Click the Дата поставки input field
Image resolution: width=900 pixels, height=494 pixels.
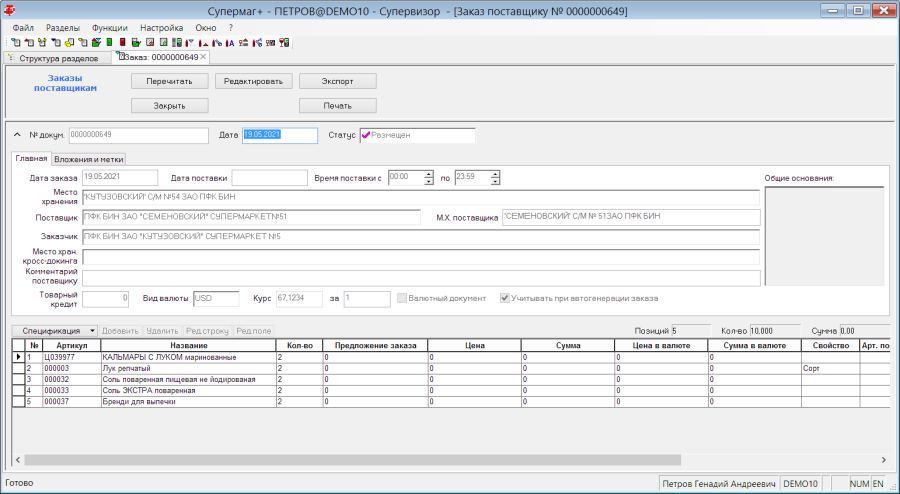269,178
